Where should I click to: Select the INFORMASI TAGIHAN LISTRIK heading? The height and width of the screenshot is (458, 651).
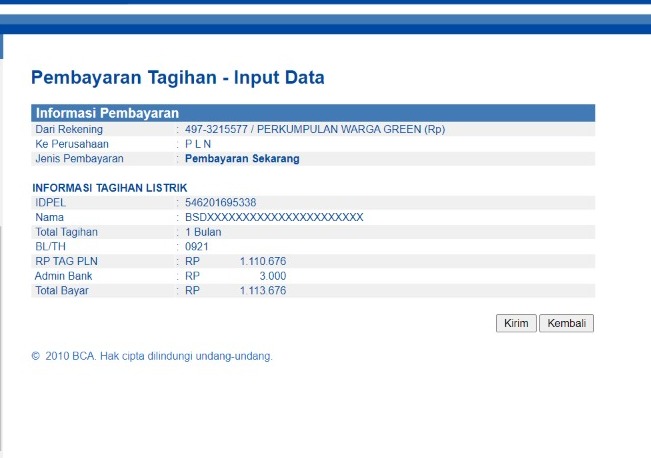[109, 188]
